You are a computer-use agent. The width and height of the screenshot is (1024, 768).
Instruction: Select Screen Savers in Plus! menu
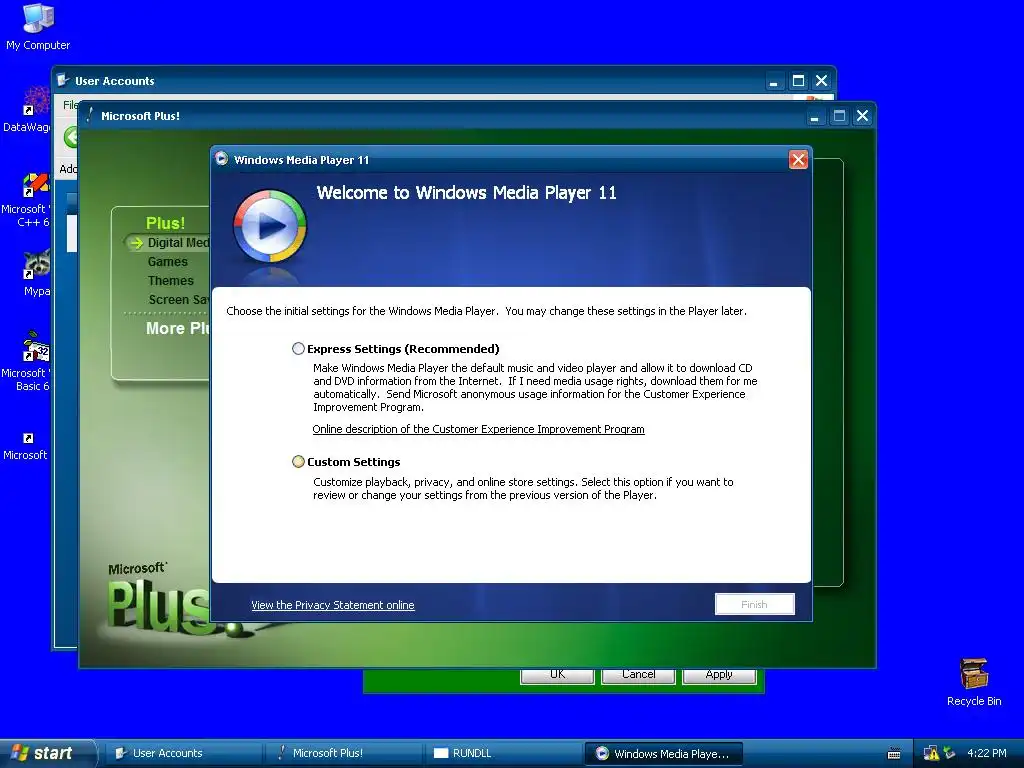point(178,300)
